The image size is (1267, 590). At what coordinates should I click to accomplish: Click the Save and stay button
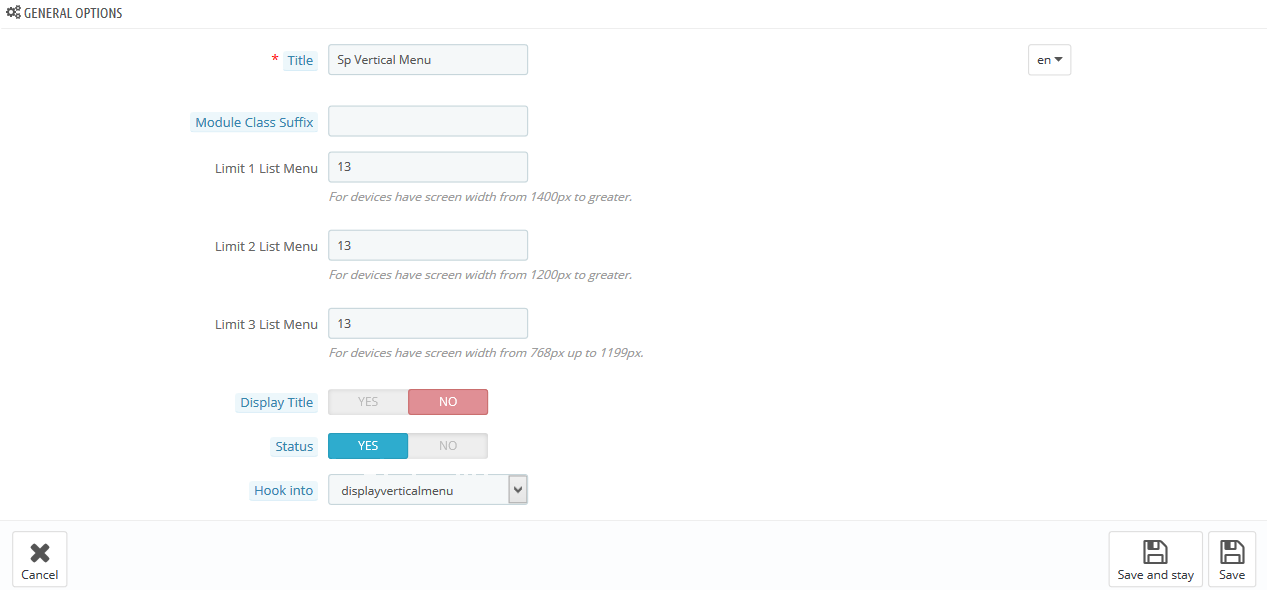pyautogui.click(x=1155, y=559)
